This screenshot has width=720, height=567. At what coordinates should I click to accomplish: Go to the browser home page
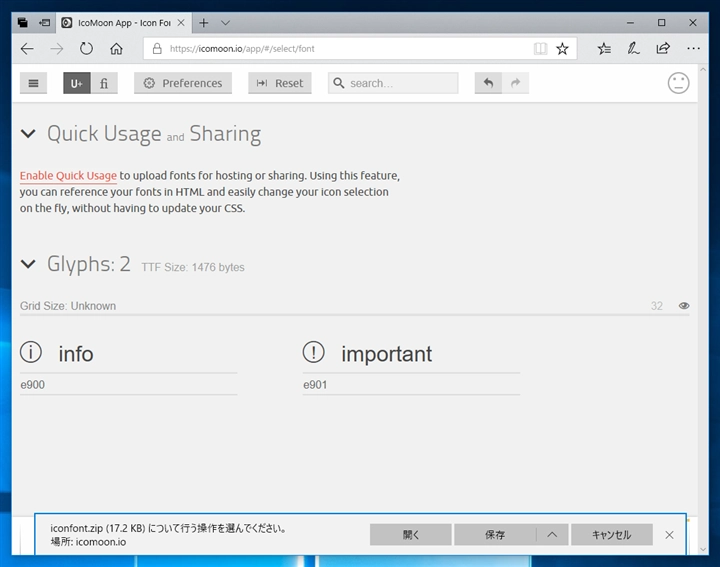click(x=116, y=49)
